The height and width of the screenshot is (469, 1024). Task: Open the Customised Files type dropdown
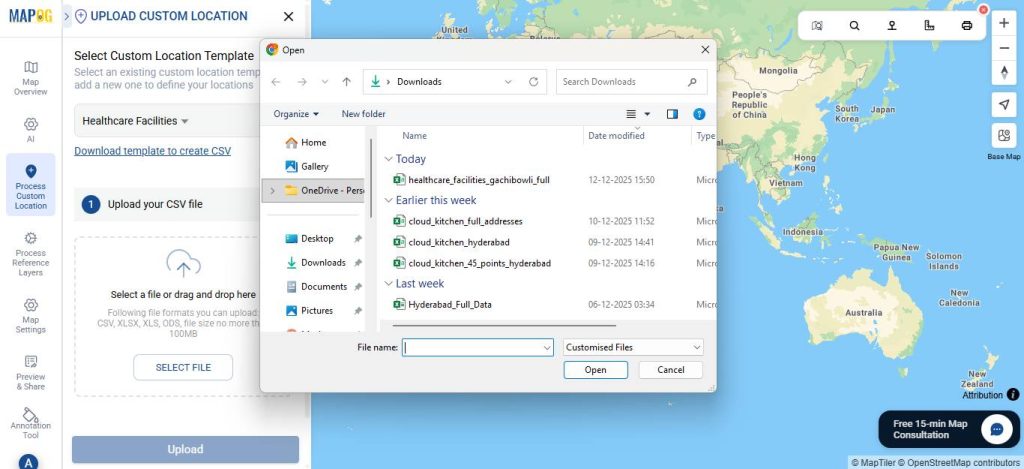[x=632, y=347]
